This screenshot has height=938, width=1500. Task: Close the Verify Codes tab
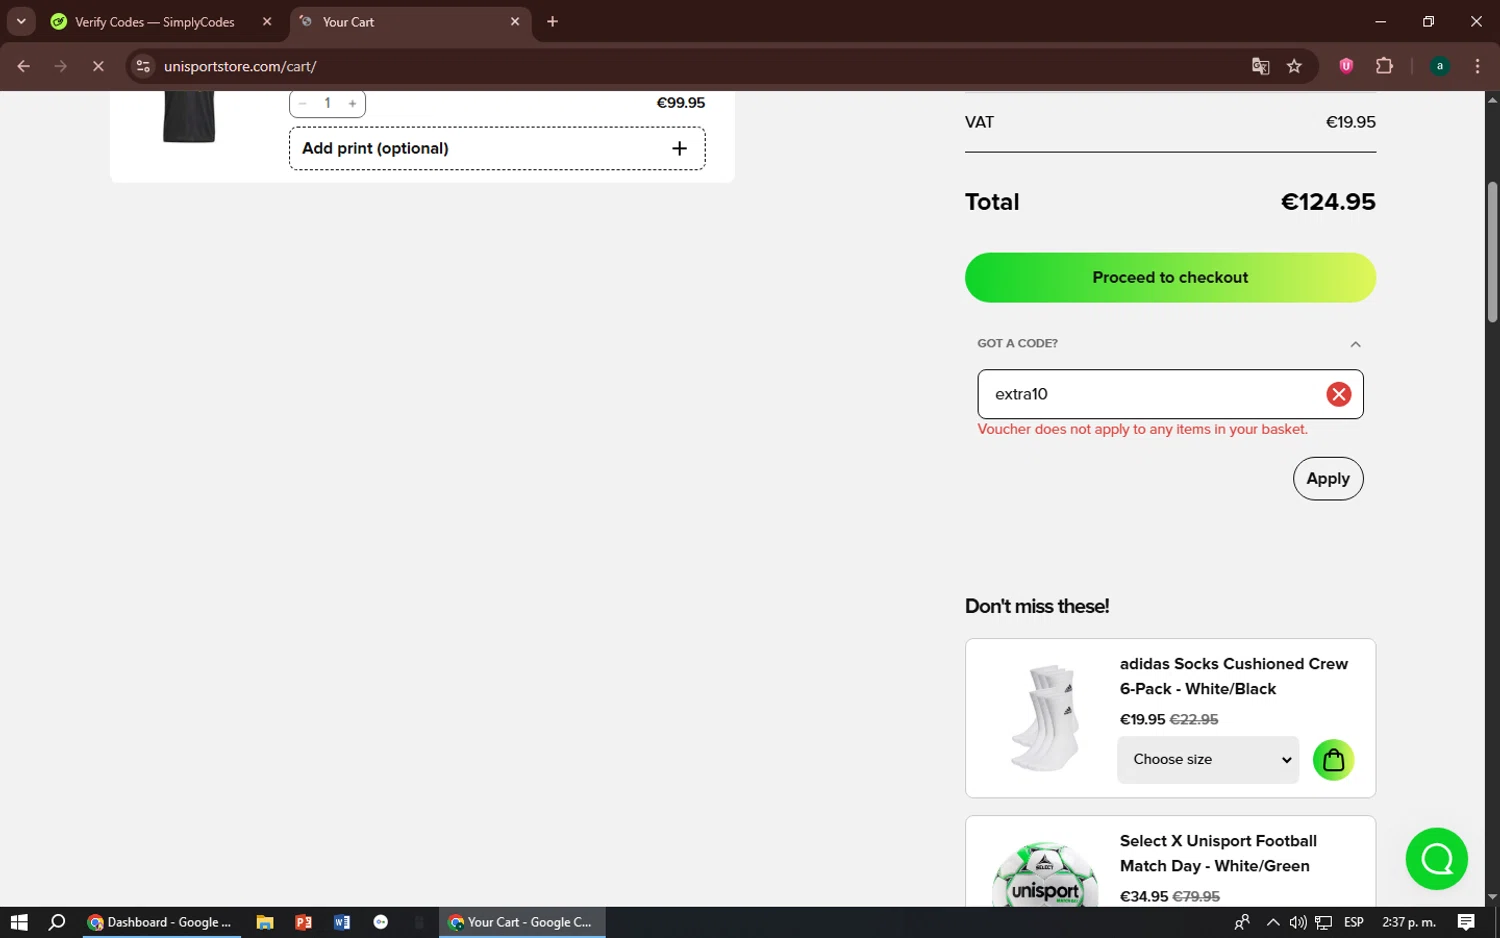click(x=267, y=21)
